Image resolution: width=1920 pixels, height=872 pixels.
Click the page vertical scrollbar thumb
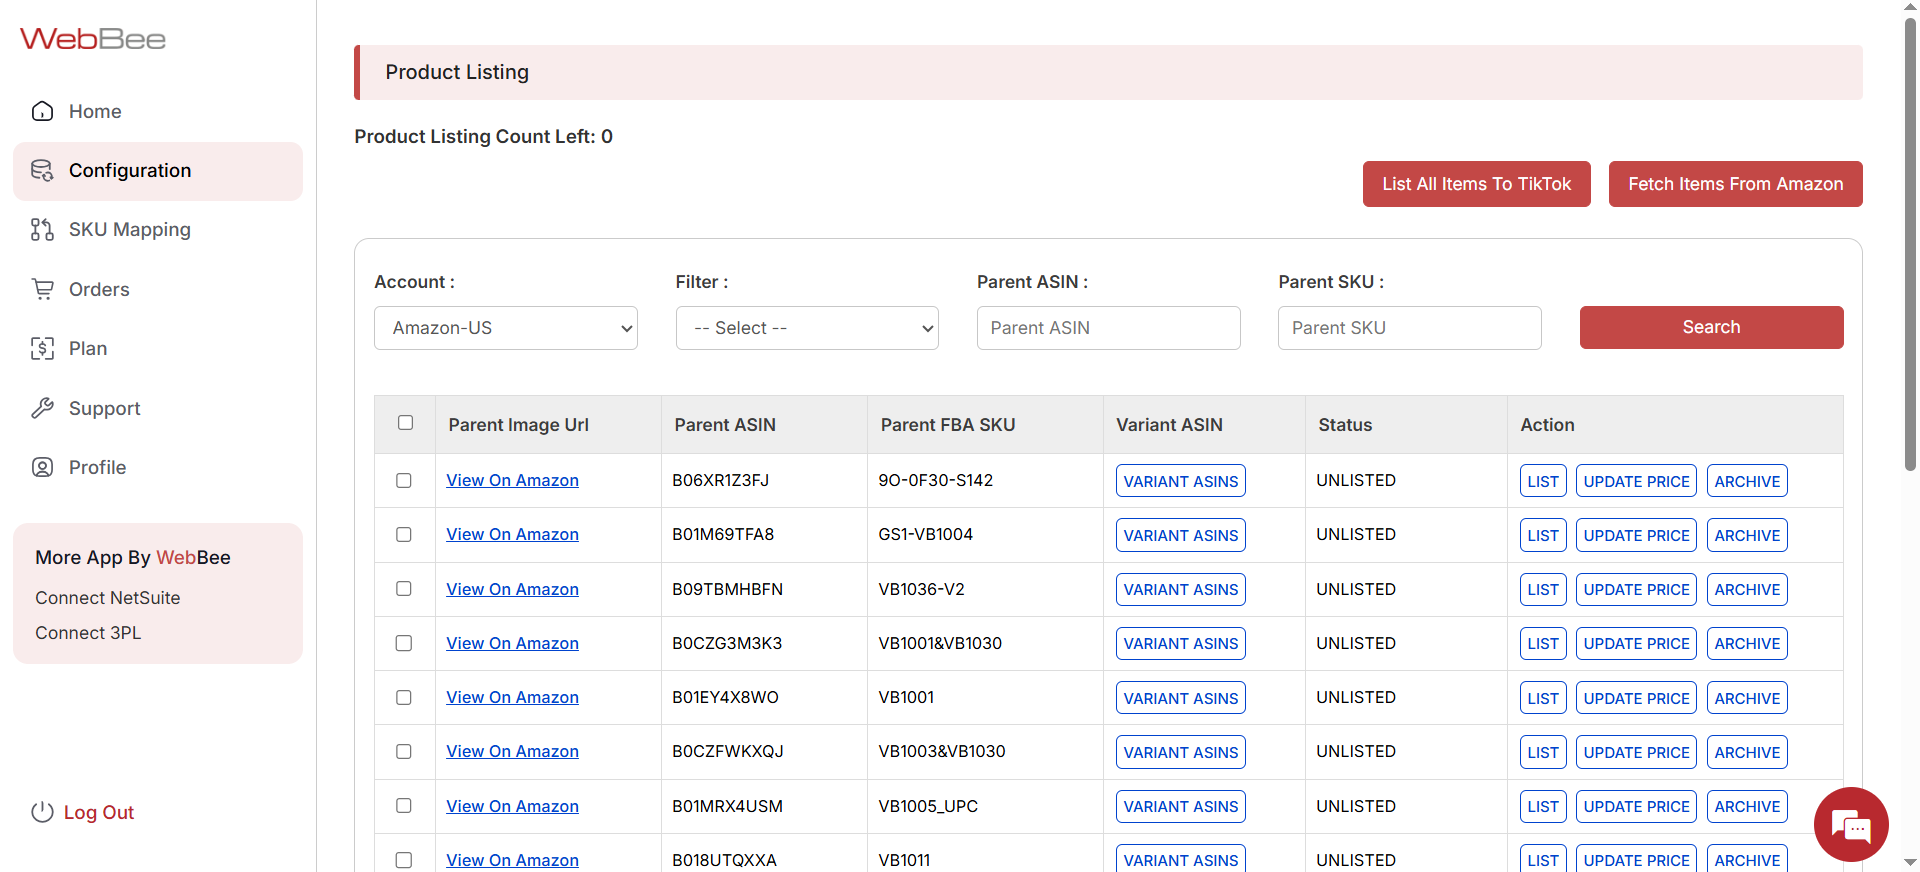click(1910, 240)
